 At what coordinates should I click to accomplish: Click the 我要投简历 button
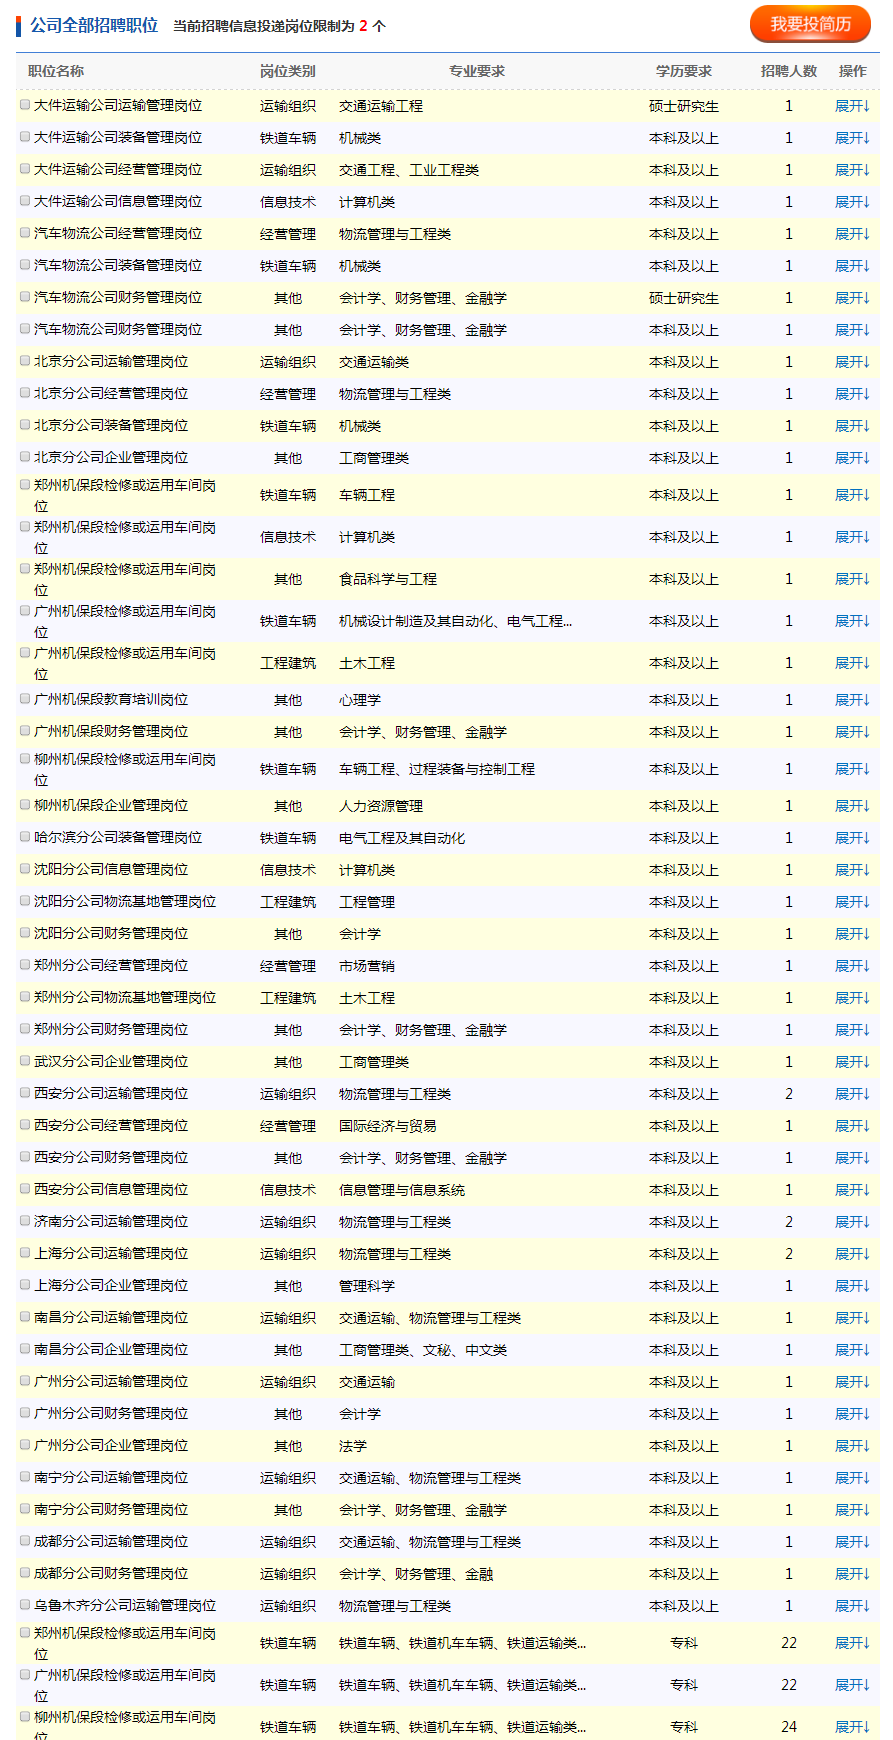click(x=810, y=25)
